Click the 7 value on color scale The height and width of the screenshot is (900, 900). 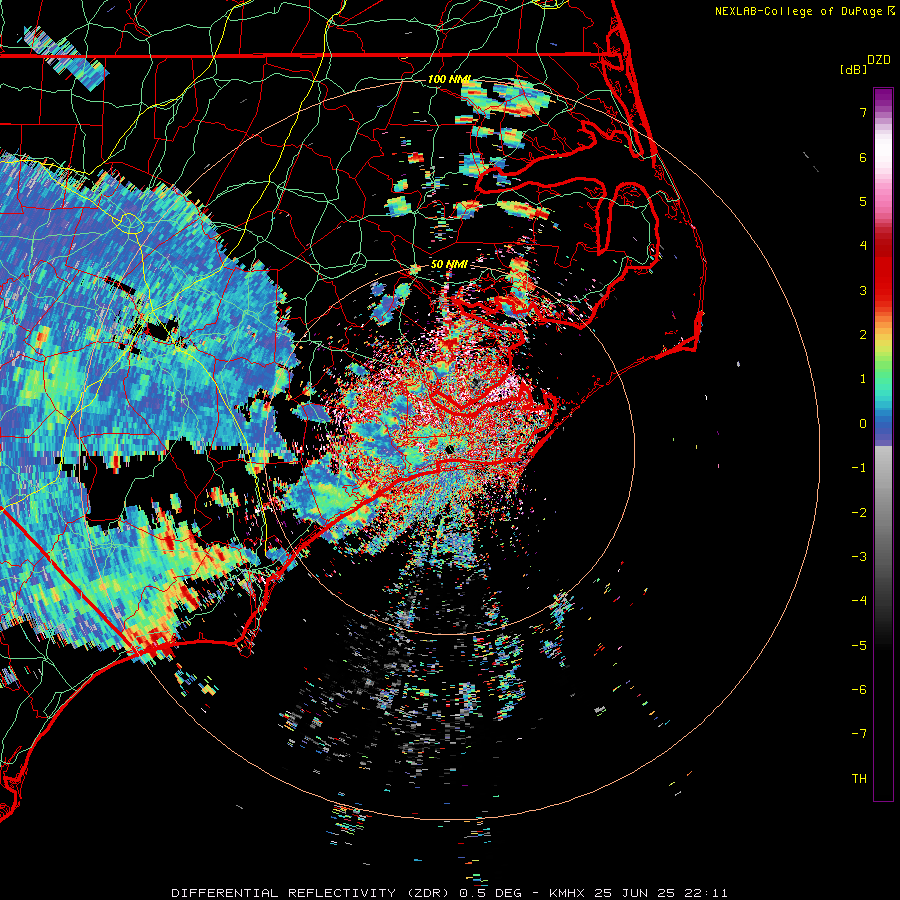863,112
